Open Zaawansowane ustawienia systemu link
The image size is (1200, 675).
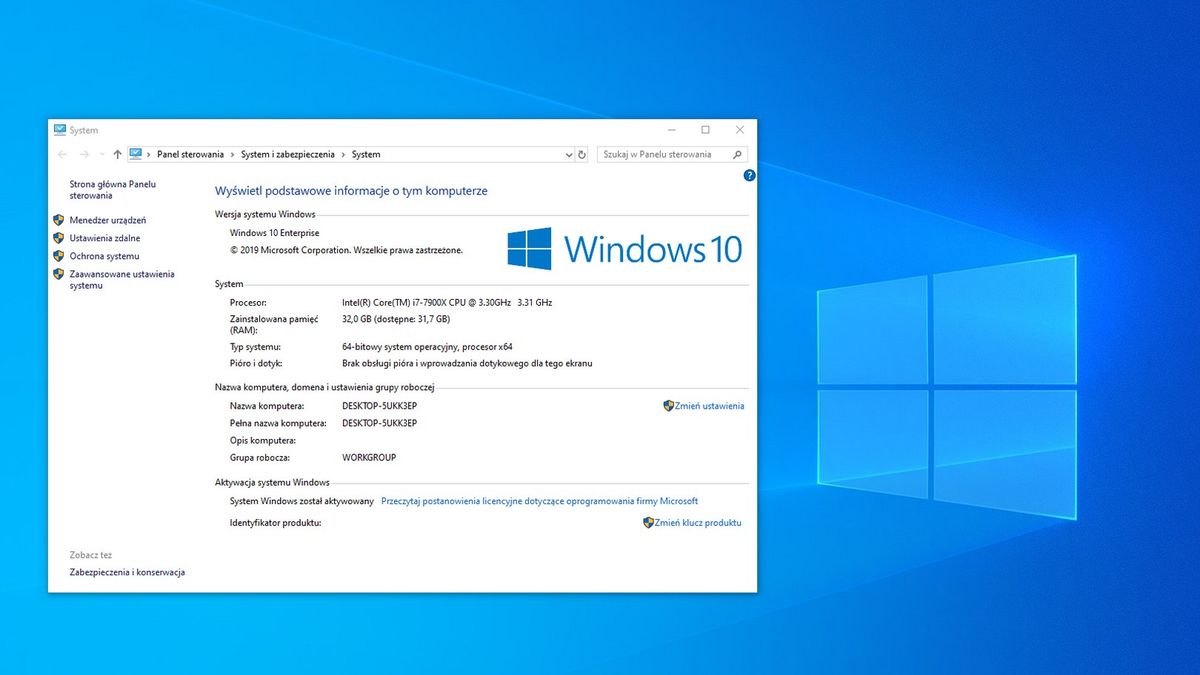122,280
